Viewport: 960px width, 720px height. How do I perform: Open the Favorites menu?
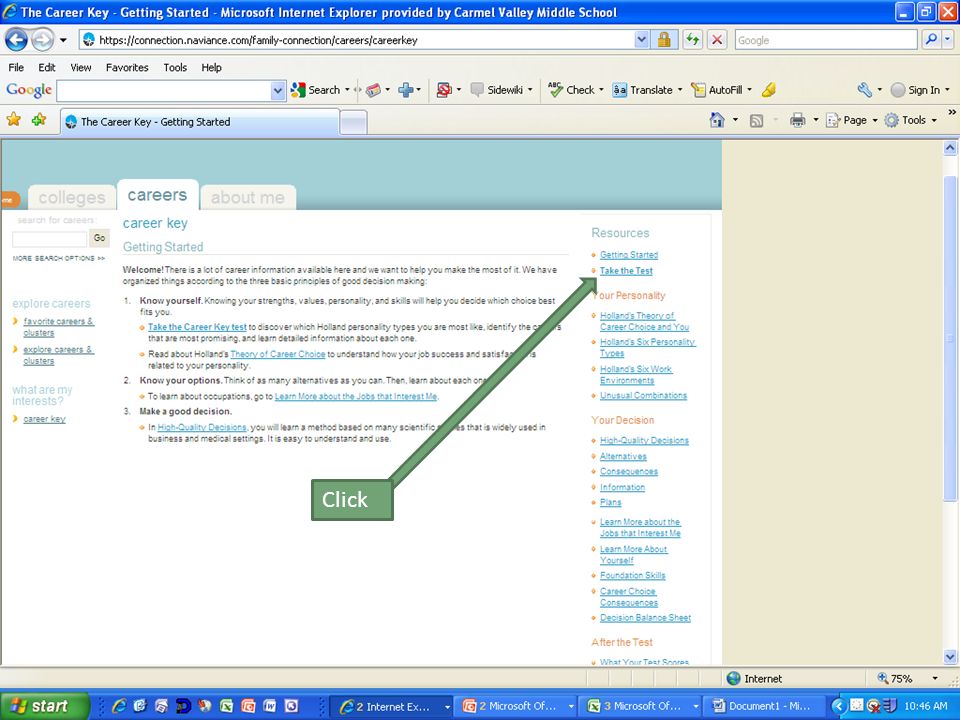click(x=127, y=67)
